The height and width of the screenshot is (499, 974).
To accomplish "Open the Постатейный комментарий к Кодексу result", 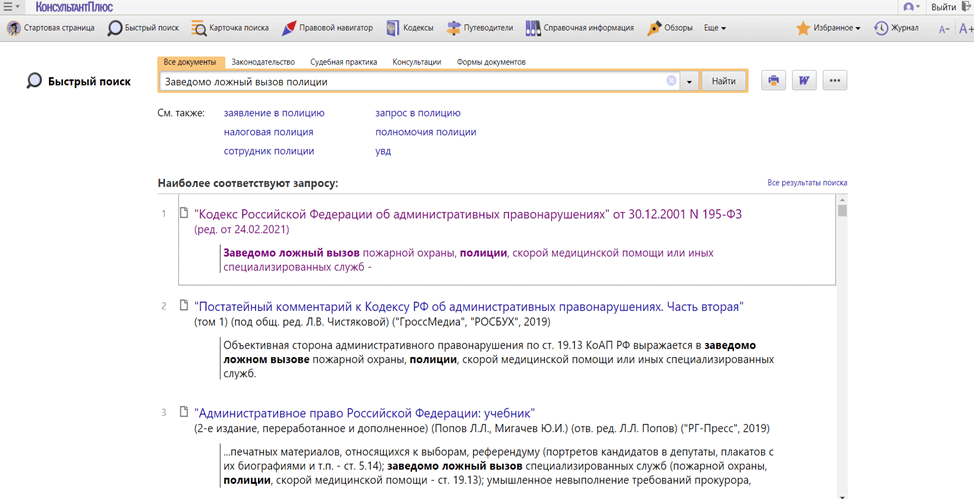I will (469, 307).
